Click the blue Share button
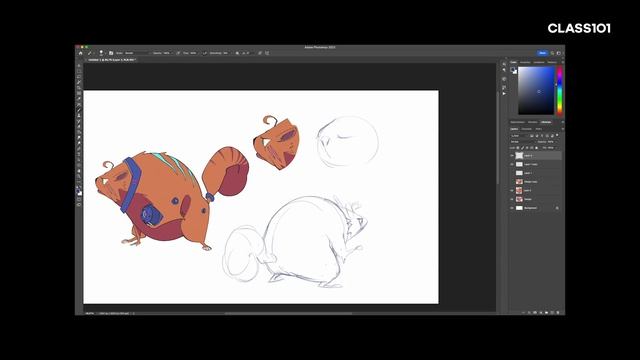 tap(542, 53)
